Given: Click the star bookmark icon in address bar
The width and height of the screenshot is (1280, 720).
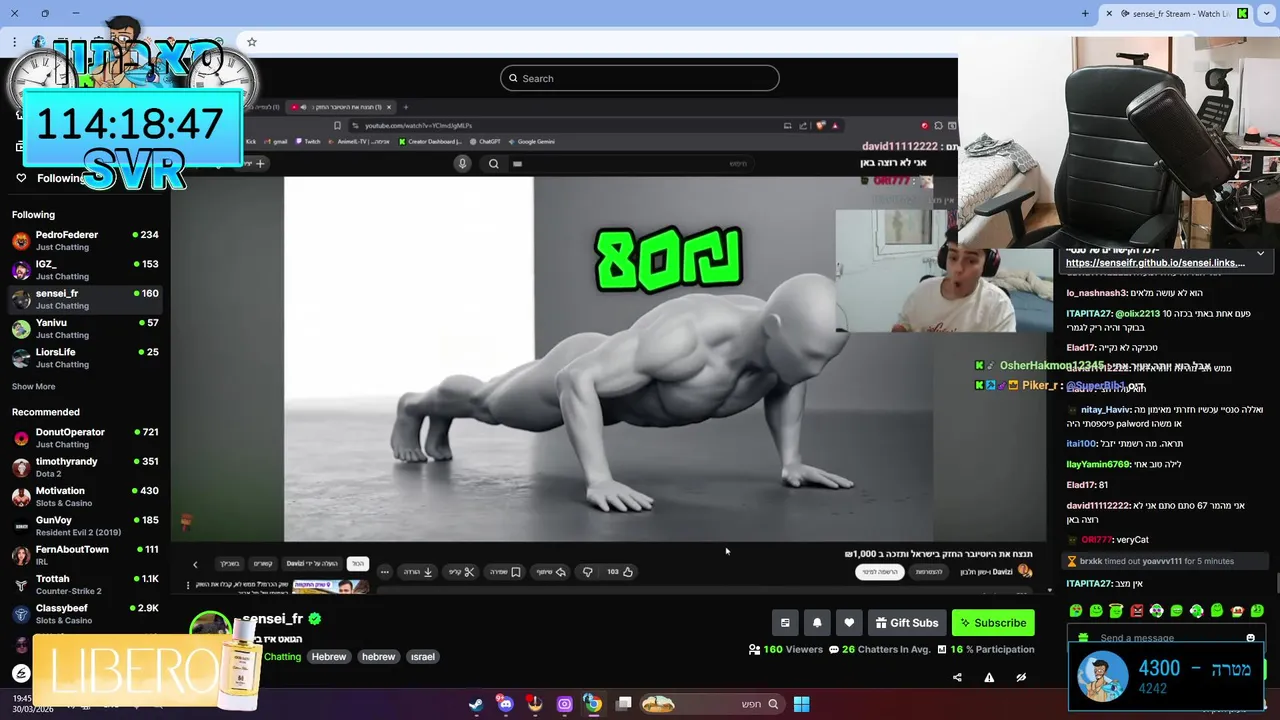Looking at the screenshot, I should [x=252, y=42].
